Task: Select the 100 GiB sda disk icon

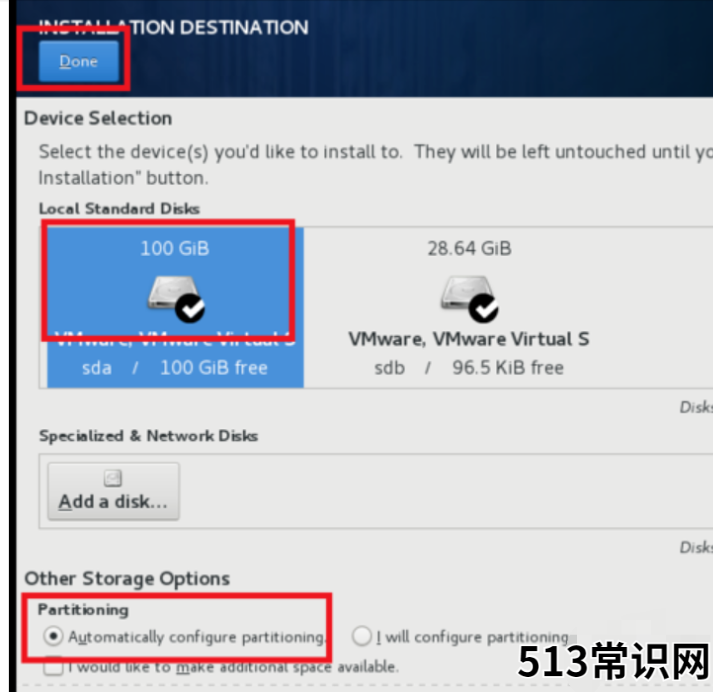Action: [172, 293]
